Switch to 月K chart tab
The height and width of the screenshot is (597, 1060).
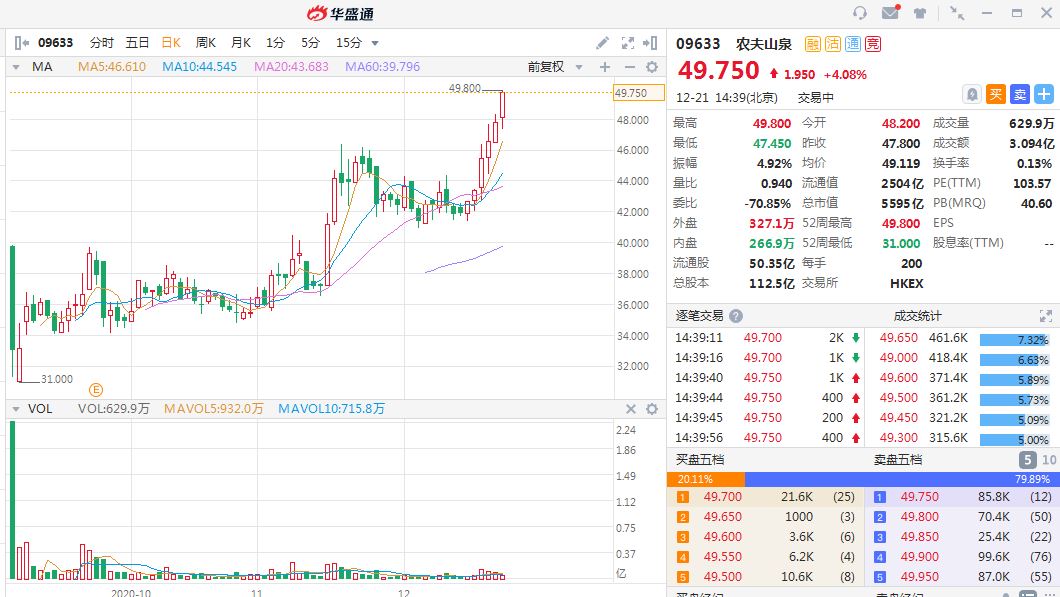click(x=241, y=43)
